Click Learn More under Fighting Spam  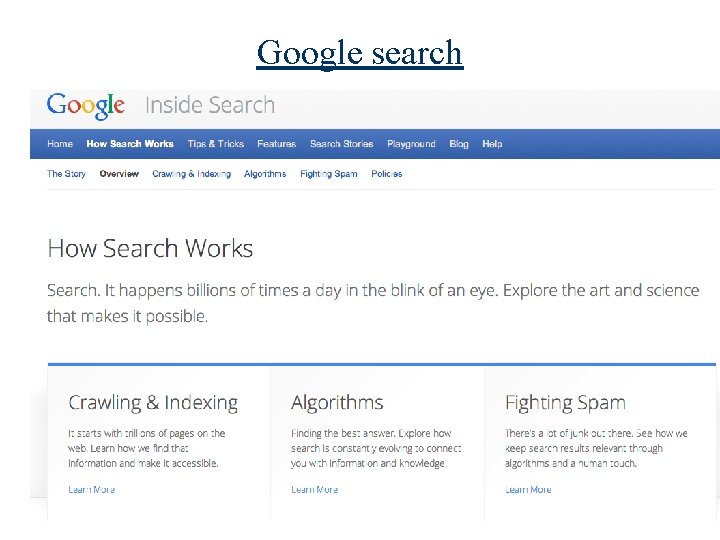pos(528,490)
